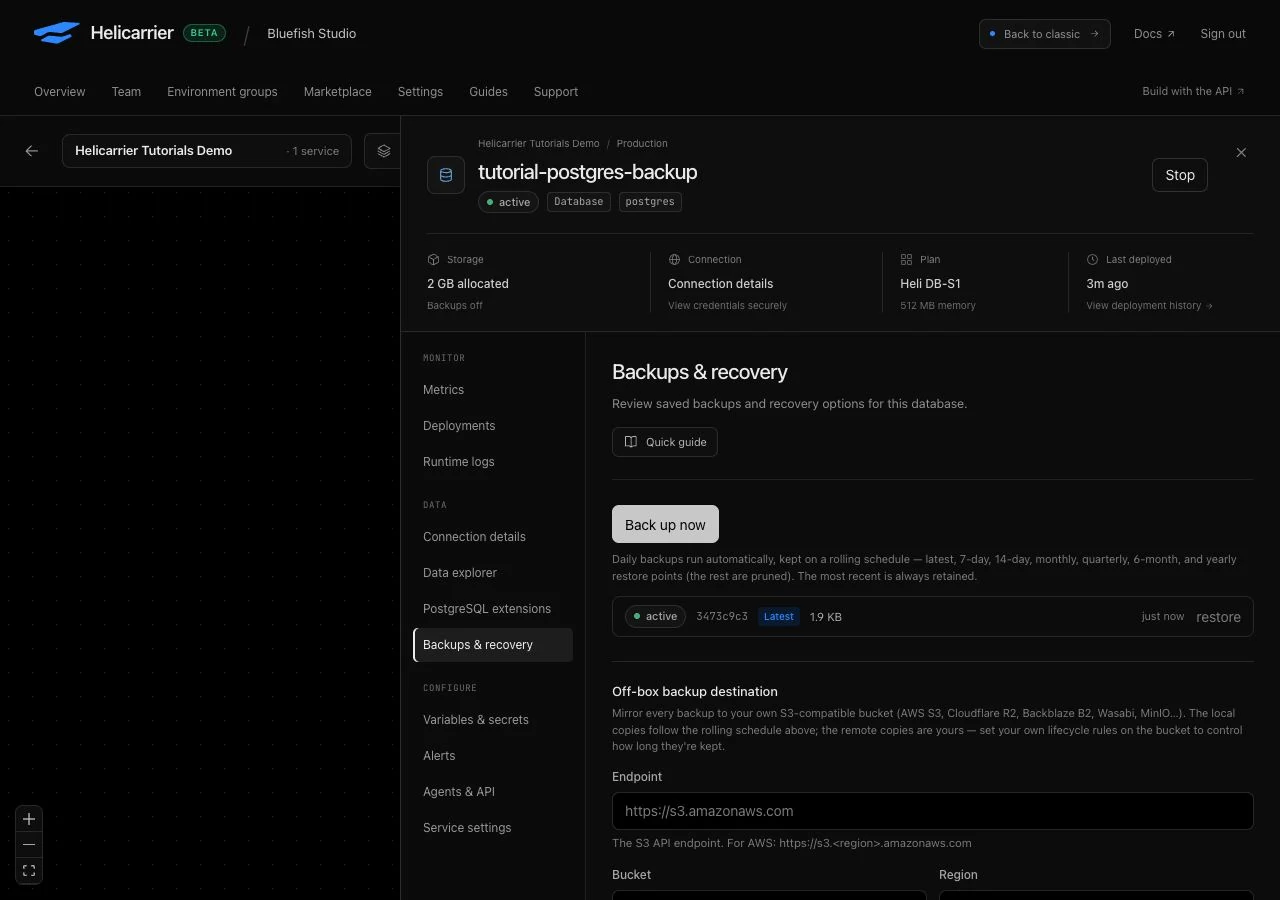Screen dimensions: 1280x900
Task: Click the Last deployed clock icon
Action: pyautogui.click(x=1092, y=259)
